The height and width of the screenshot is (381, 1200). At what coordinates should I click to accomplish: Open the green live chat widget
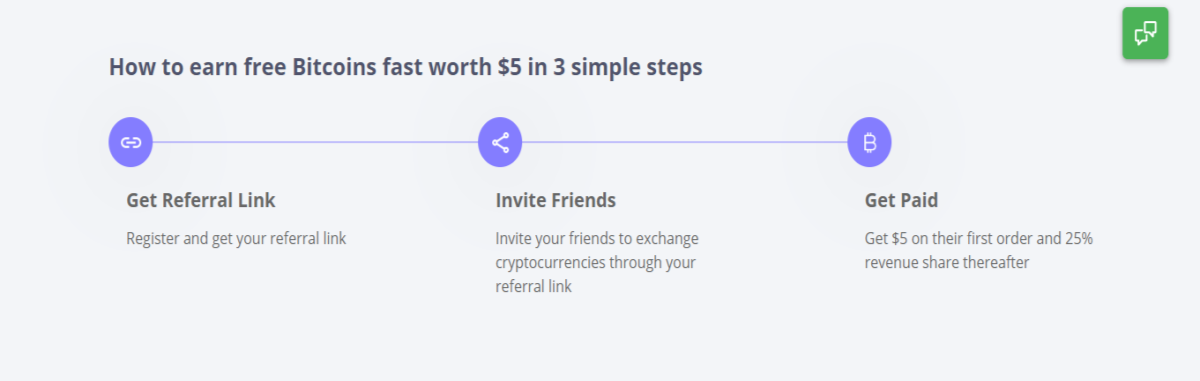1145,33
